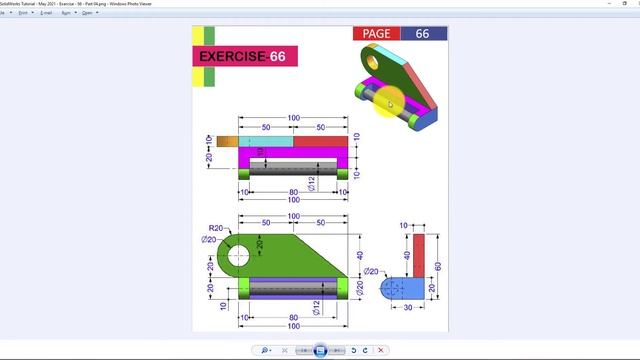Open the Burn menu

click(66, 13)
